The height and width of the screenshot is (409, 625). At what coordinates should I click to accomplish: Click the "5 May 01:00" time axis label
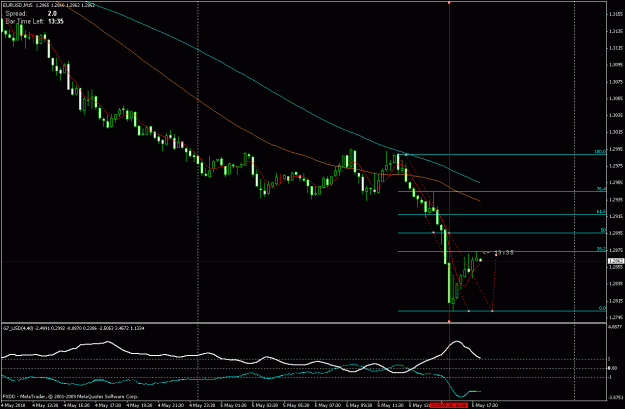[234, 405]
